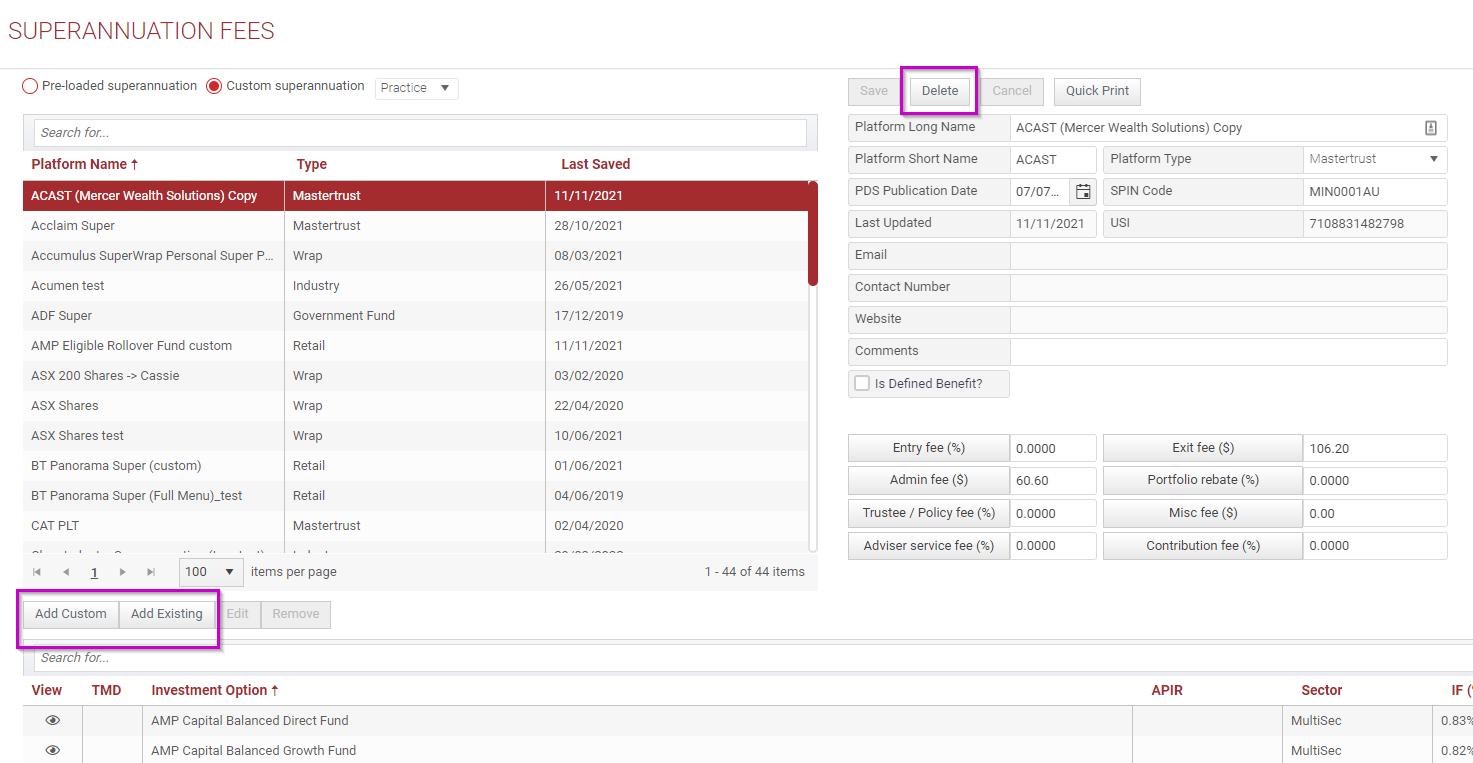Sort by Platform Name column header
1473x763 pixels.
click(85, 164)
